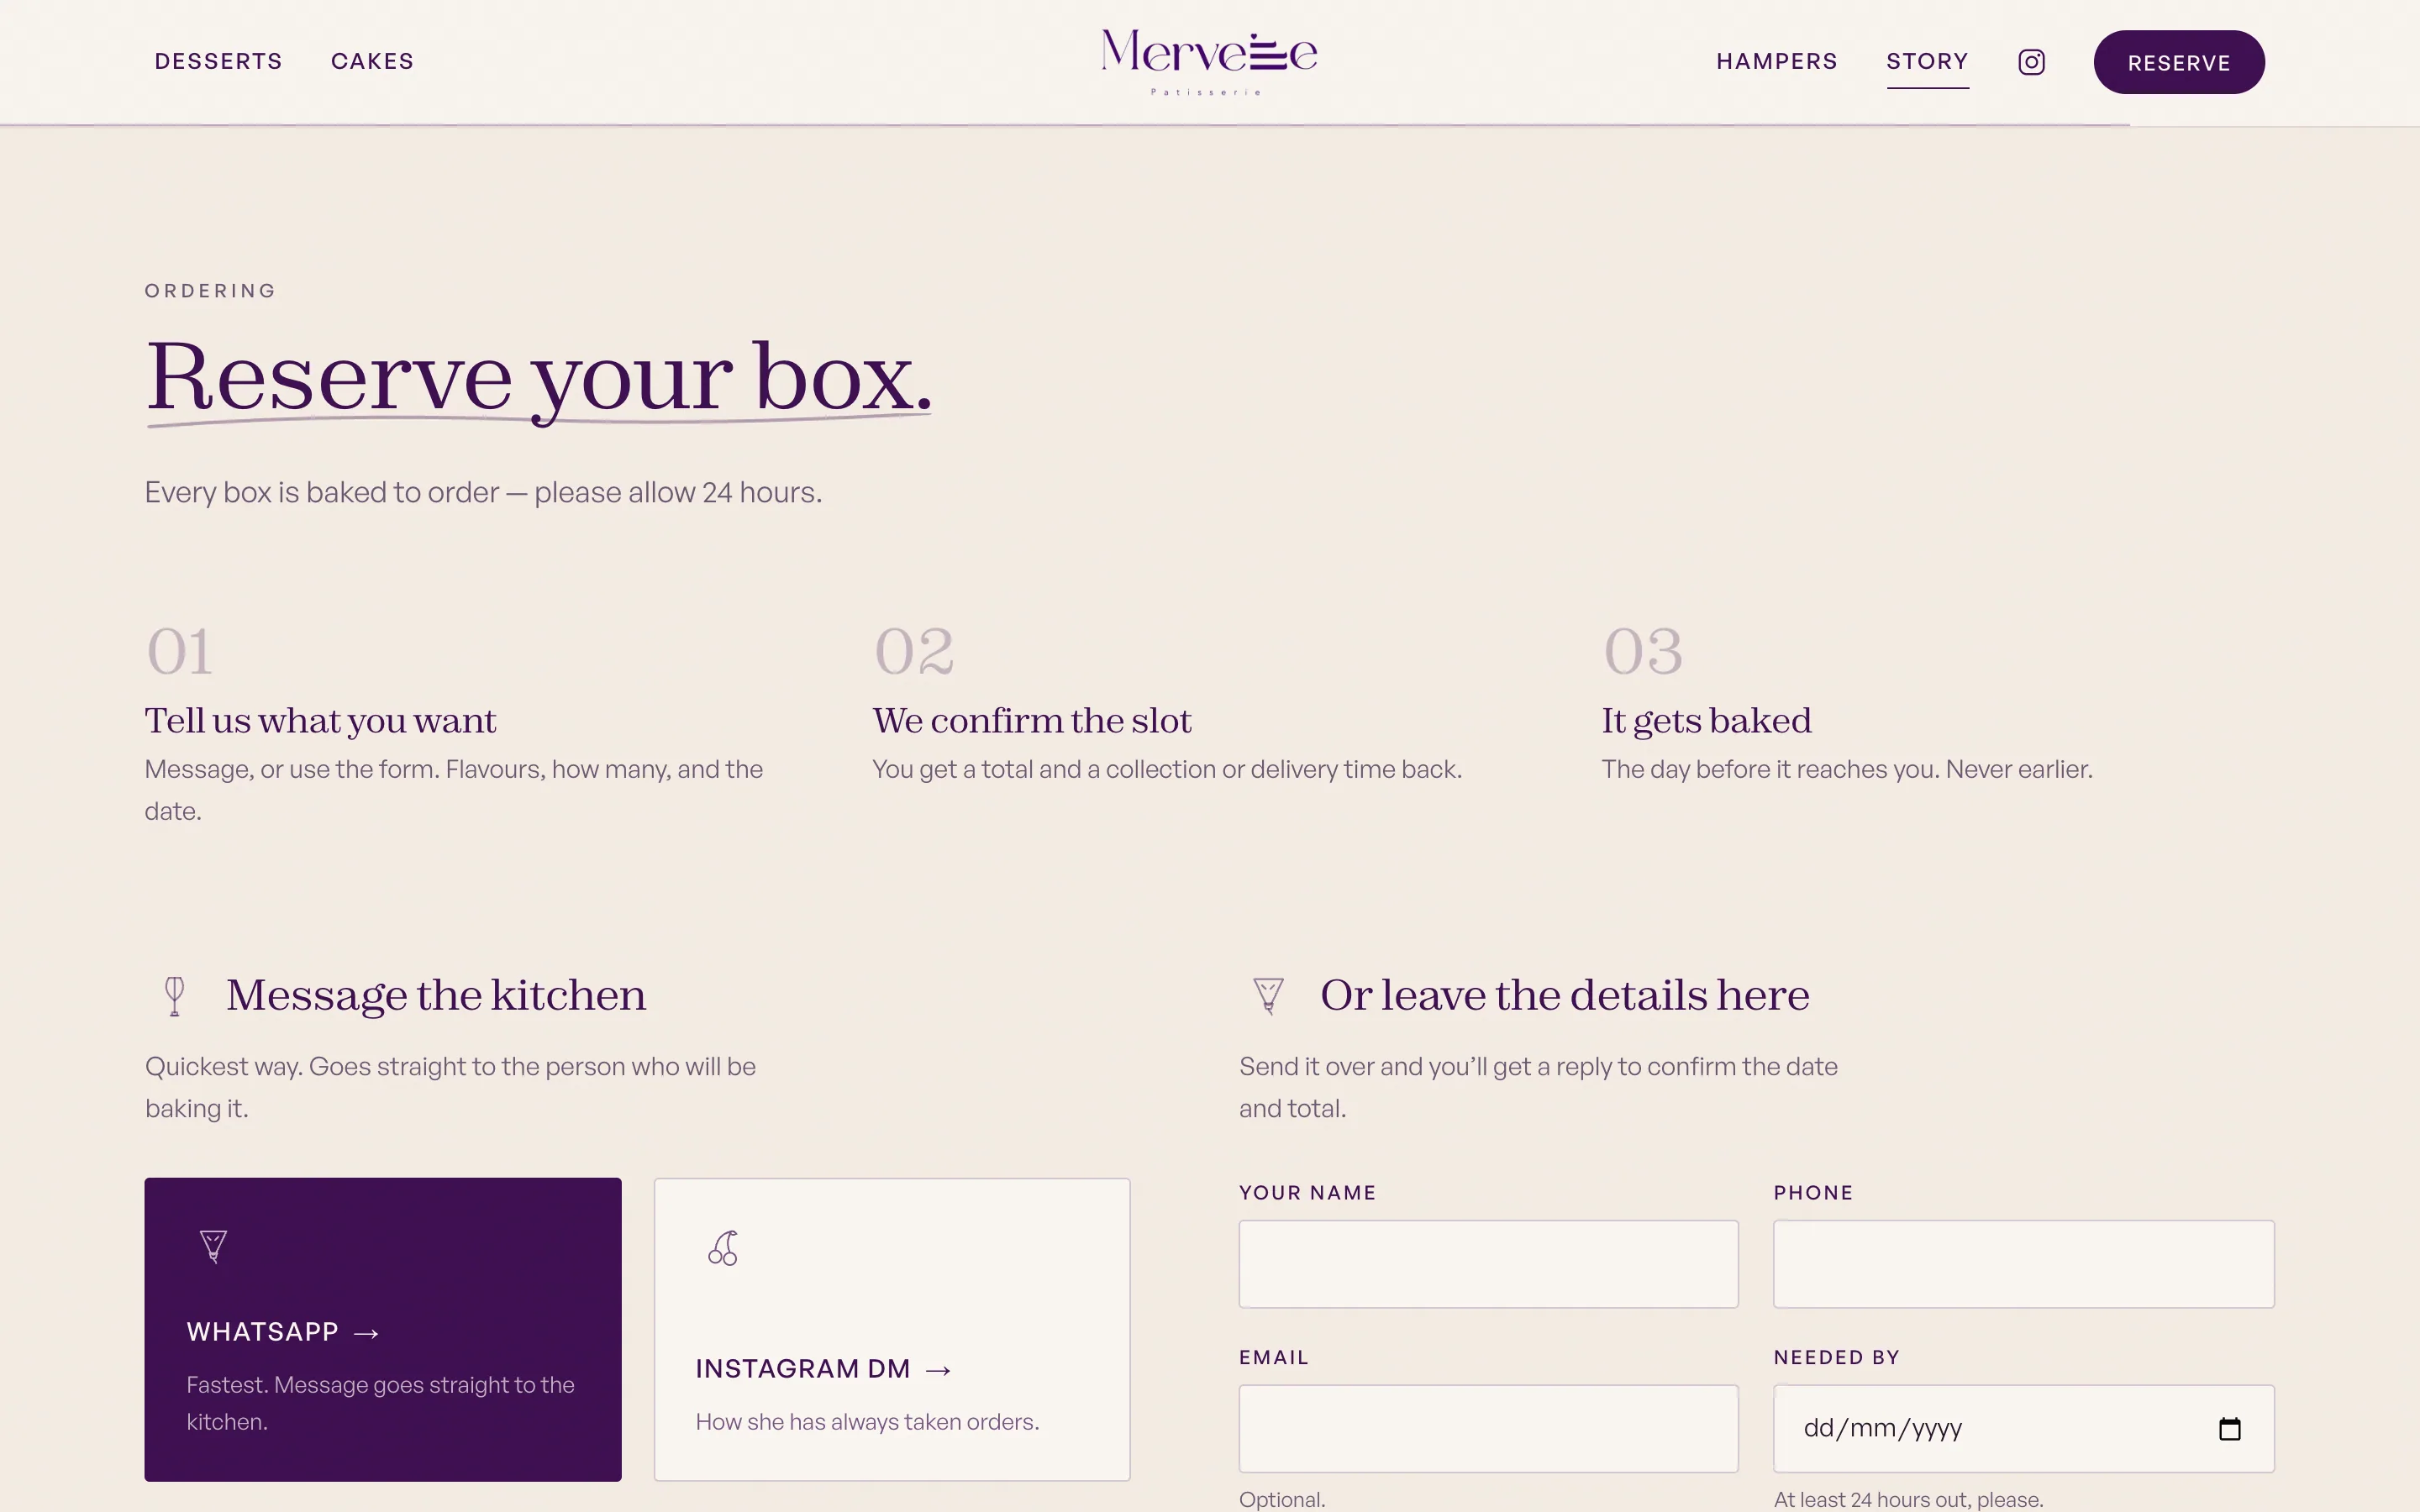Image resolution: width=2420 pixels, height=1512 pixels.
Task: Click the 'Quickest way. Goes straight' paragraph
Action: [450, 1087]
